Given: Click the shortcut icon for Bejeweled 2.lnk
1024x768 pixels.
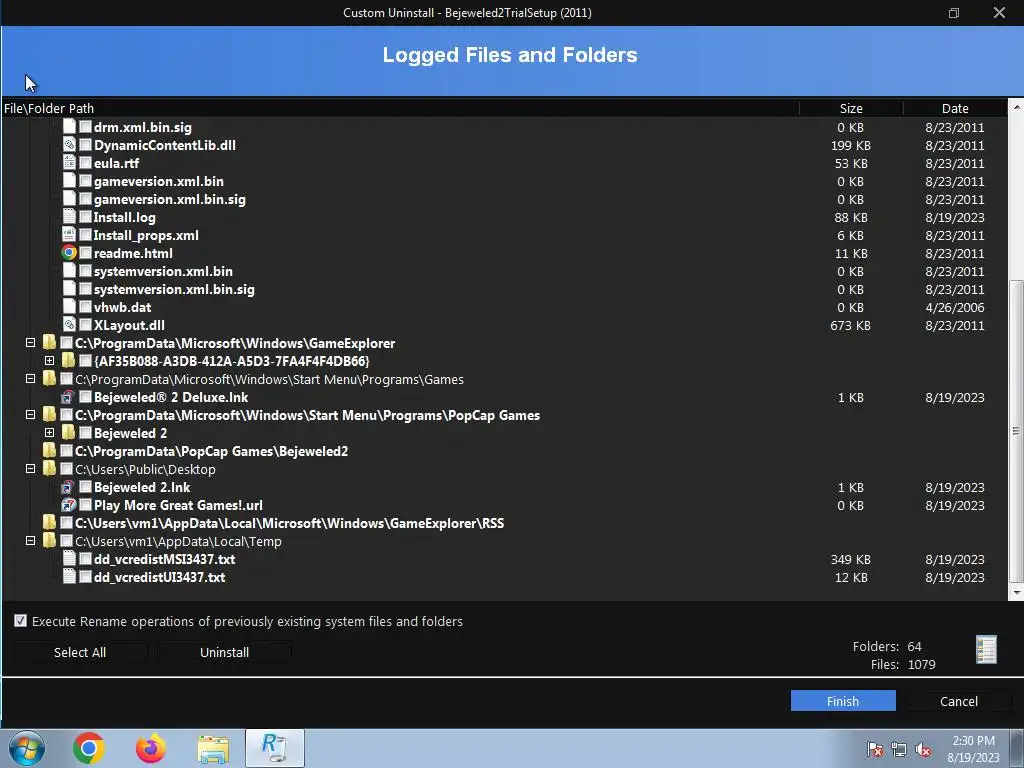Looking at the screenshot, I should tap(68, 487).
